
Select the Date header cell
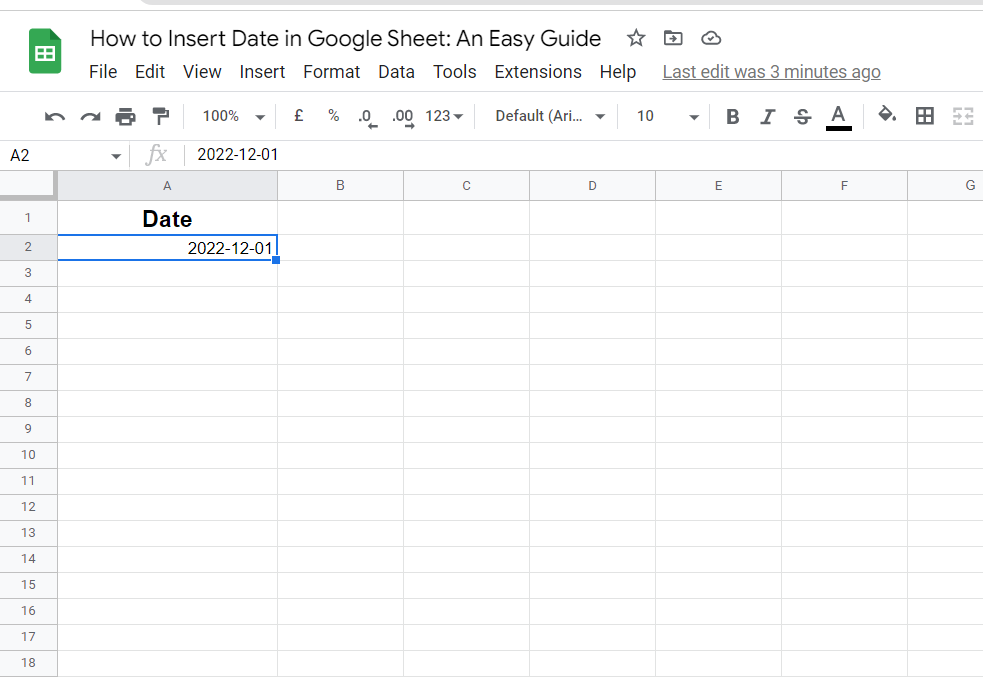pos(167,218)
